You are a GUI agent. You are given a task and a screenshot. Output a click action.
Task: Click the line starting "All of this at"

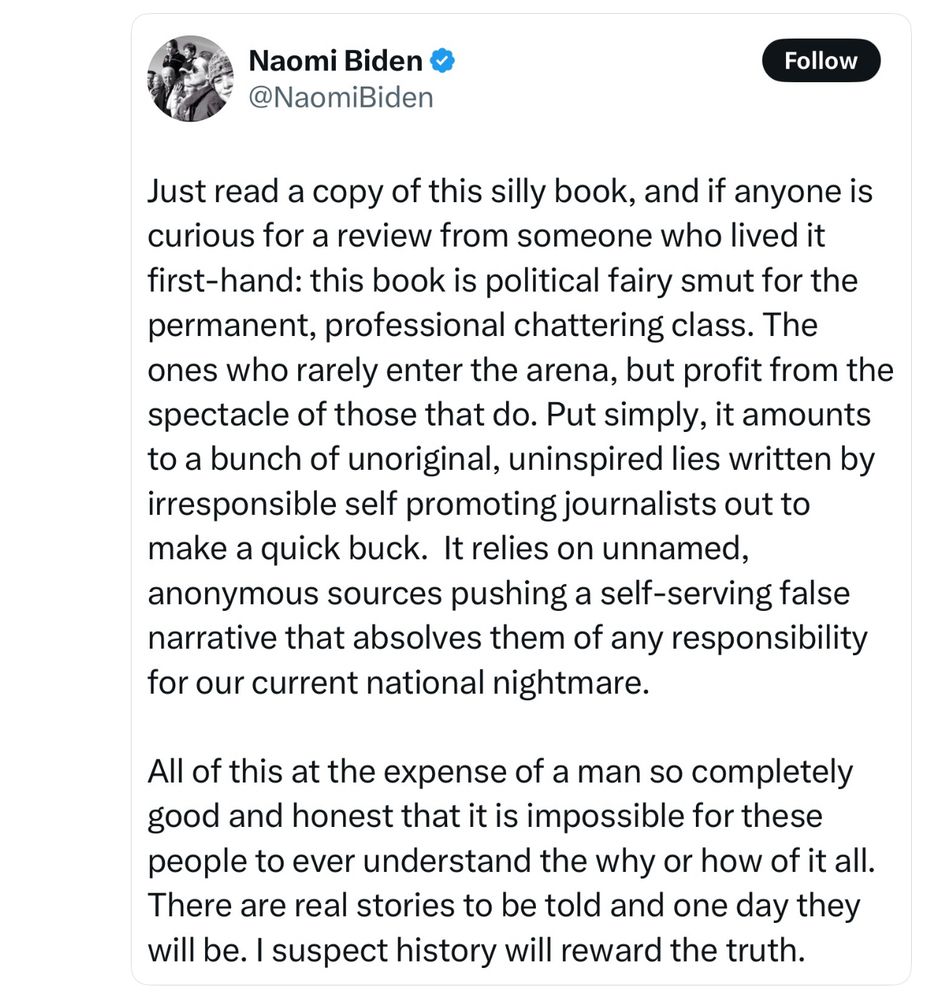(500, 772)
